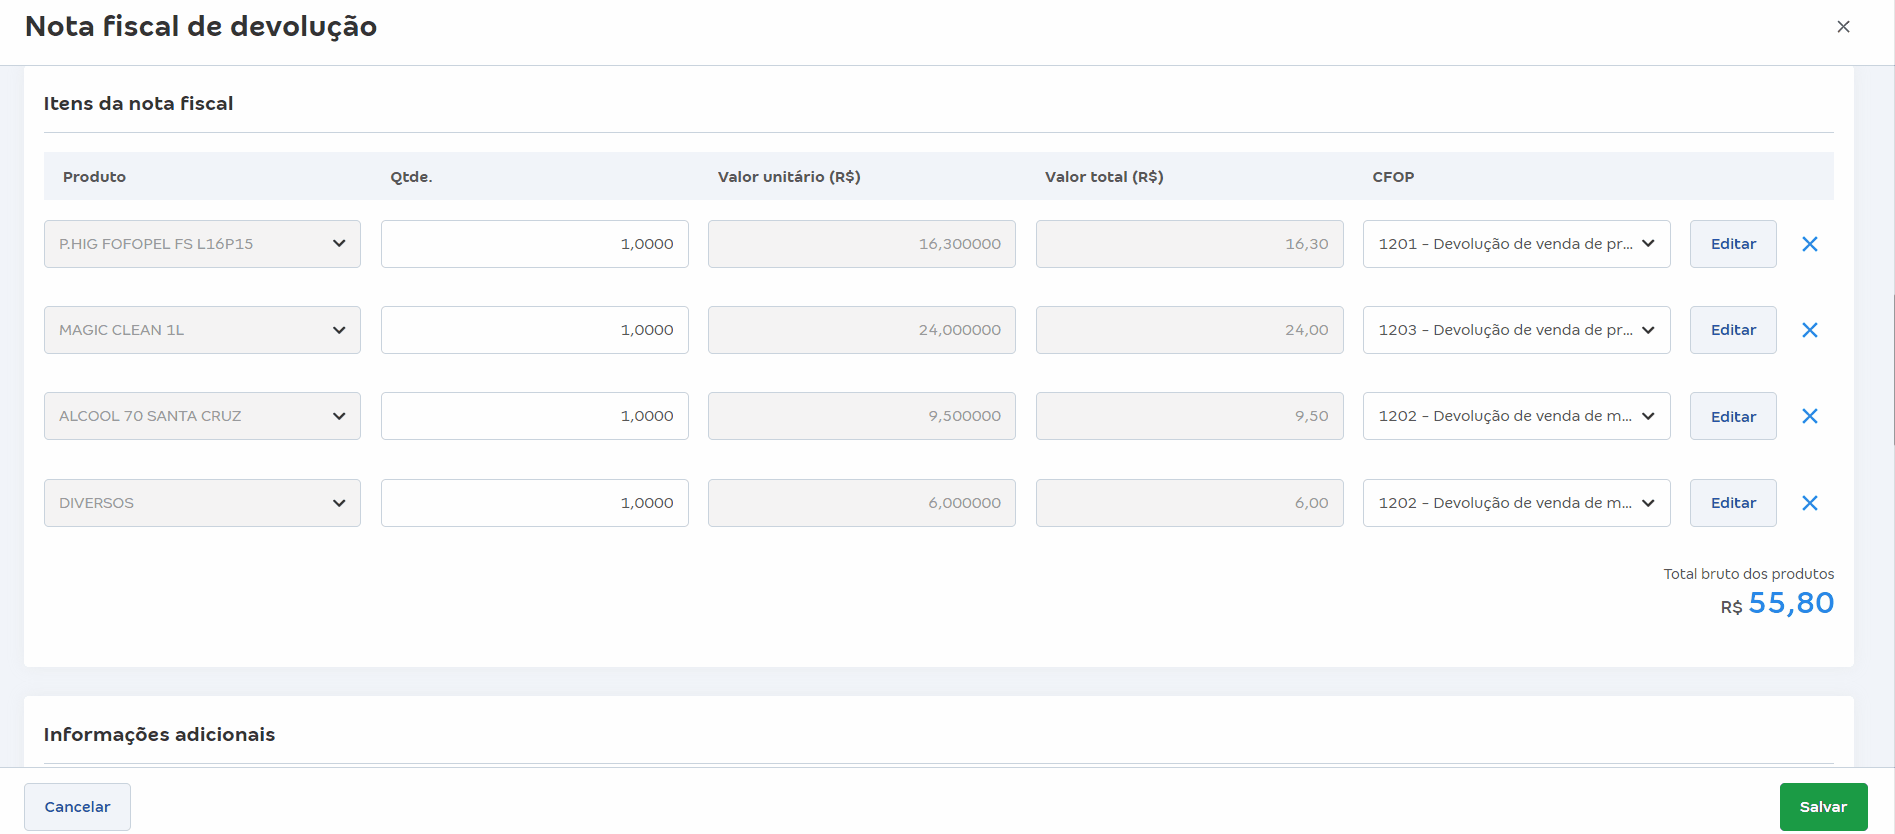This screenshot has height=834, width=1895.
Task: Delete the DIVERSOS item row
Action: [x=1809, y=503]
